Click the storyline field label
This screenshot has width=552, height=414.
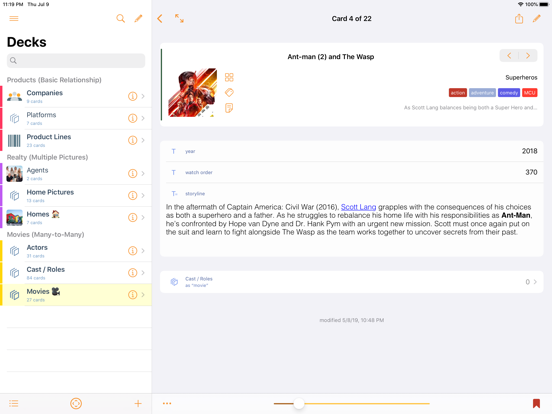point(195,194)
